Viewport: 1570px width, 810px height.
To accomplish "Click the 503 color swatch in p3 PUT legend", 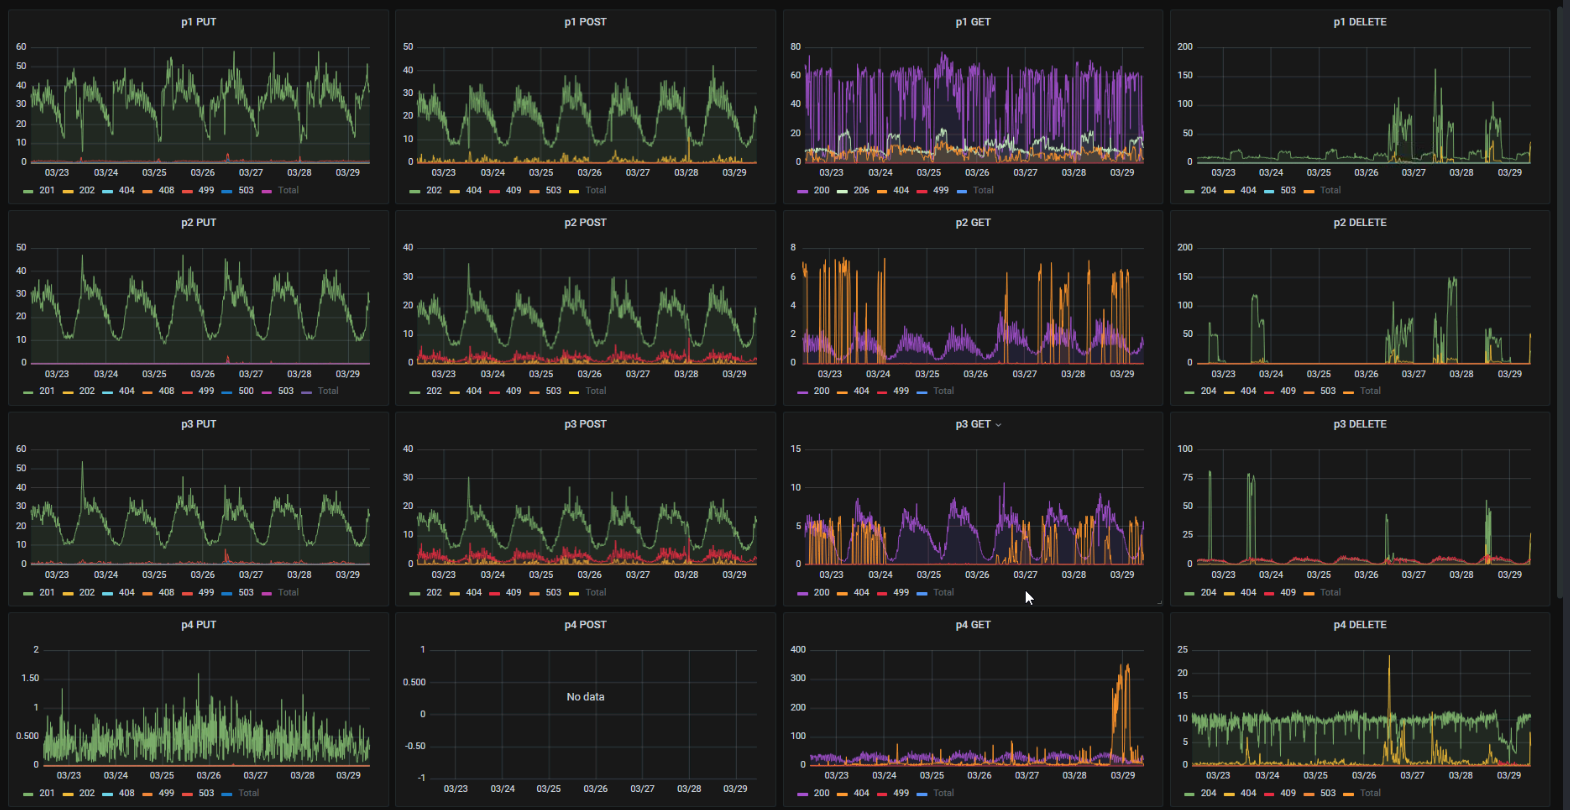I will point(227,593).
